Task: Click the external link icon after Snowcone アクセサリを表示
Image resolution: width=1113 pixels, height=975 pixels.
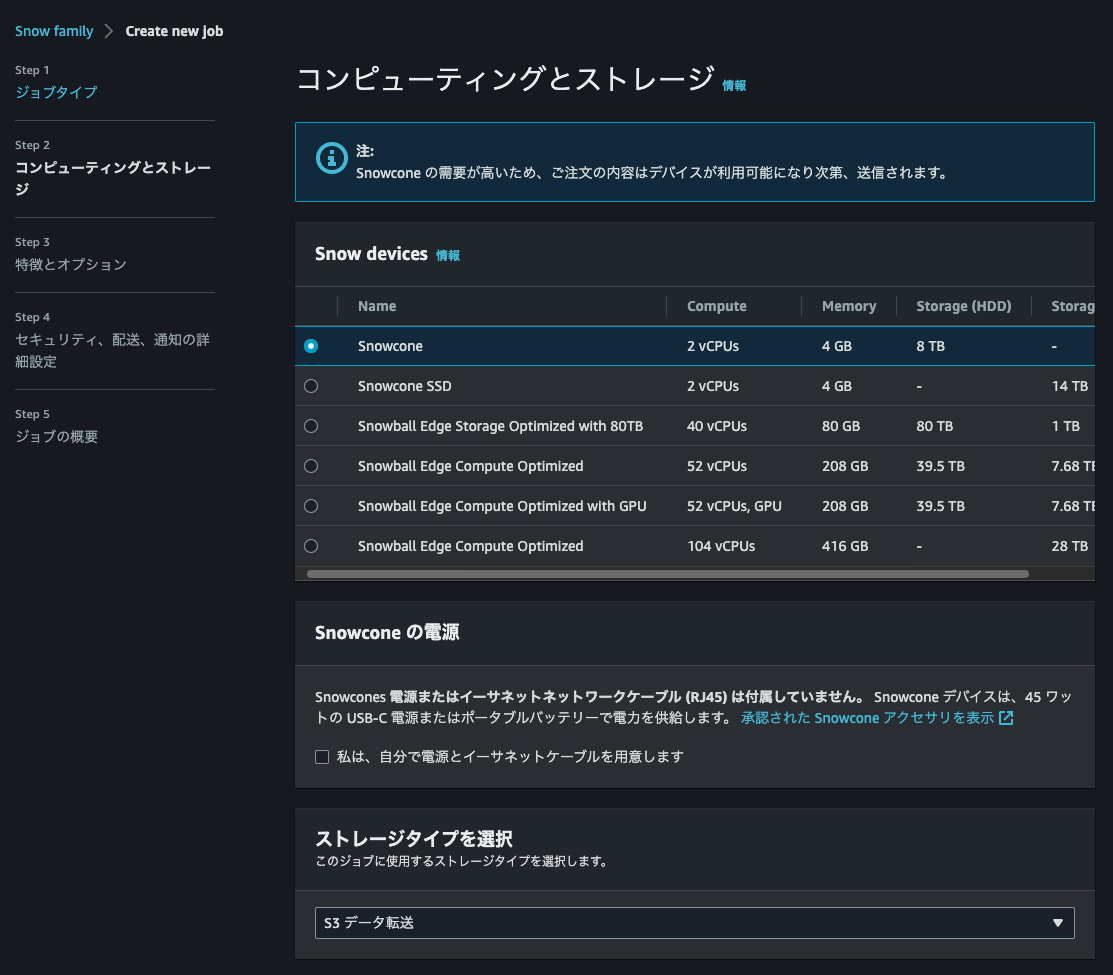Action: 1004,717
